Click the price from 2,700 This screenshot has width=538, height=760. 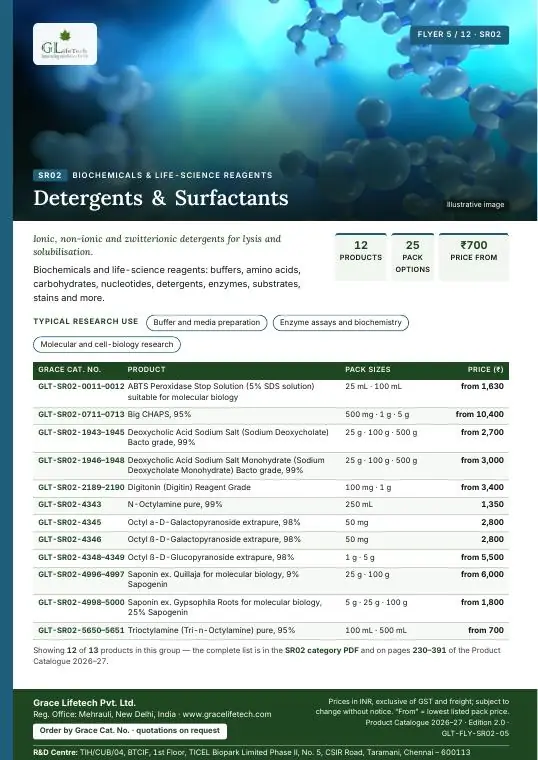[482, 432]
